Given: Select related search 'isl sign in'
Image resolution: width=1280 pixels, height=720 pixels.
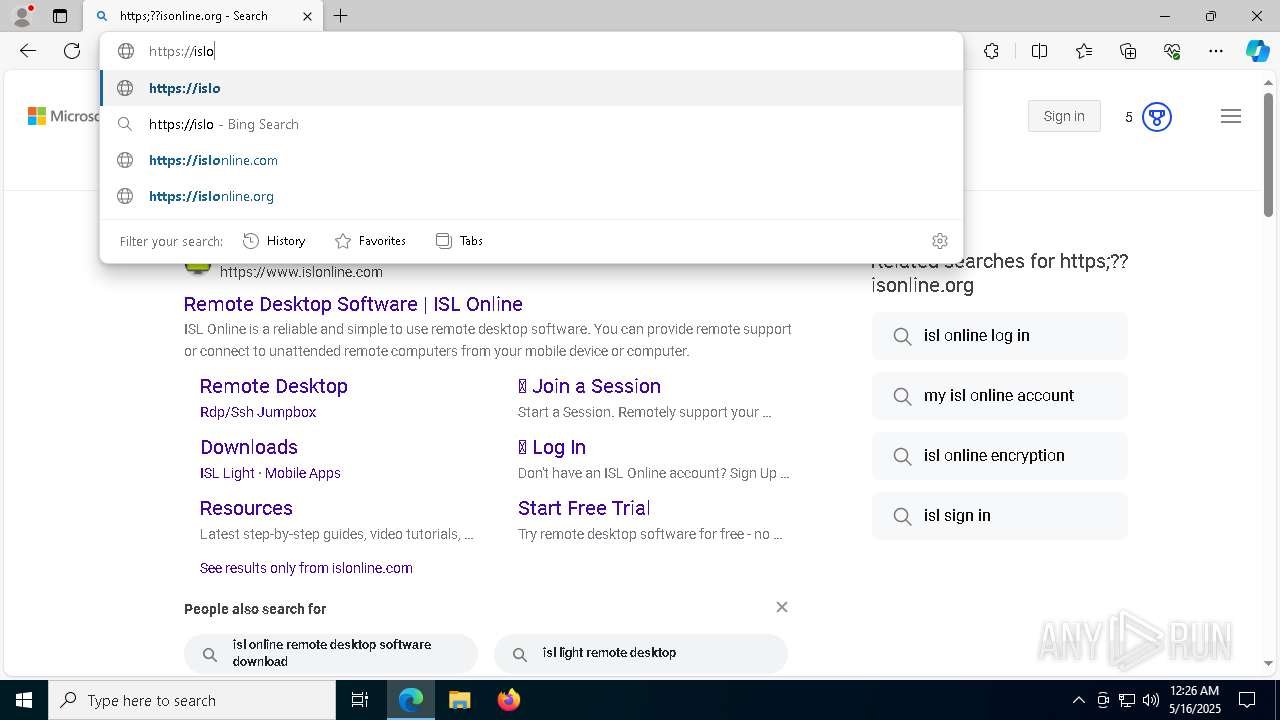Looking at the screenshot, I should 1000,516.
